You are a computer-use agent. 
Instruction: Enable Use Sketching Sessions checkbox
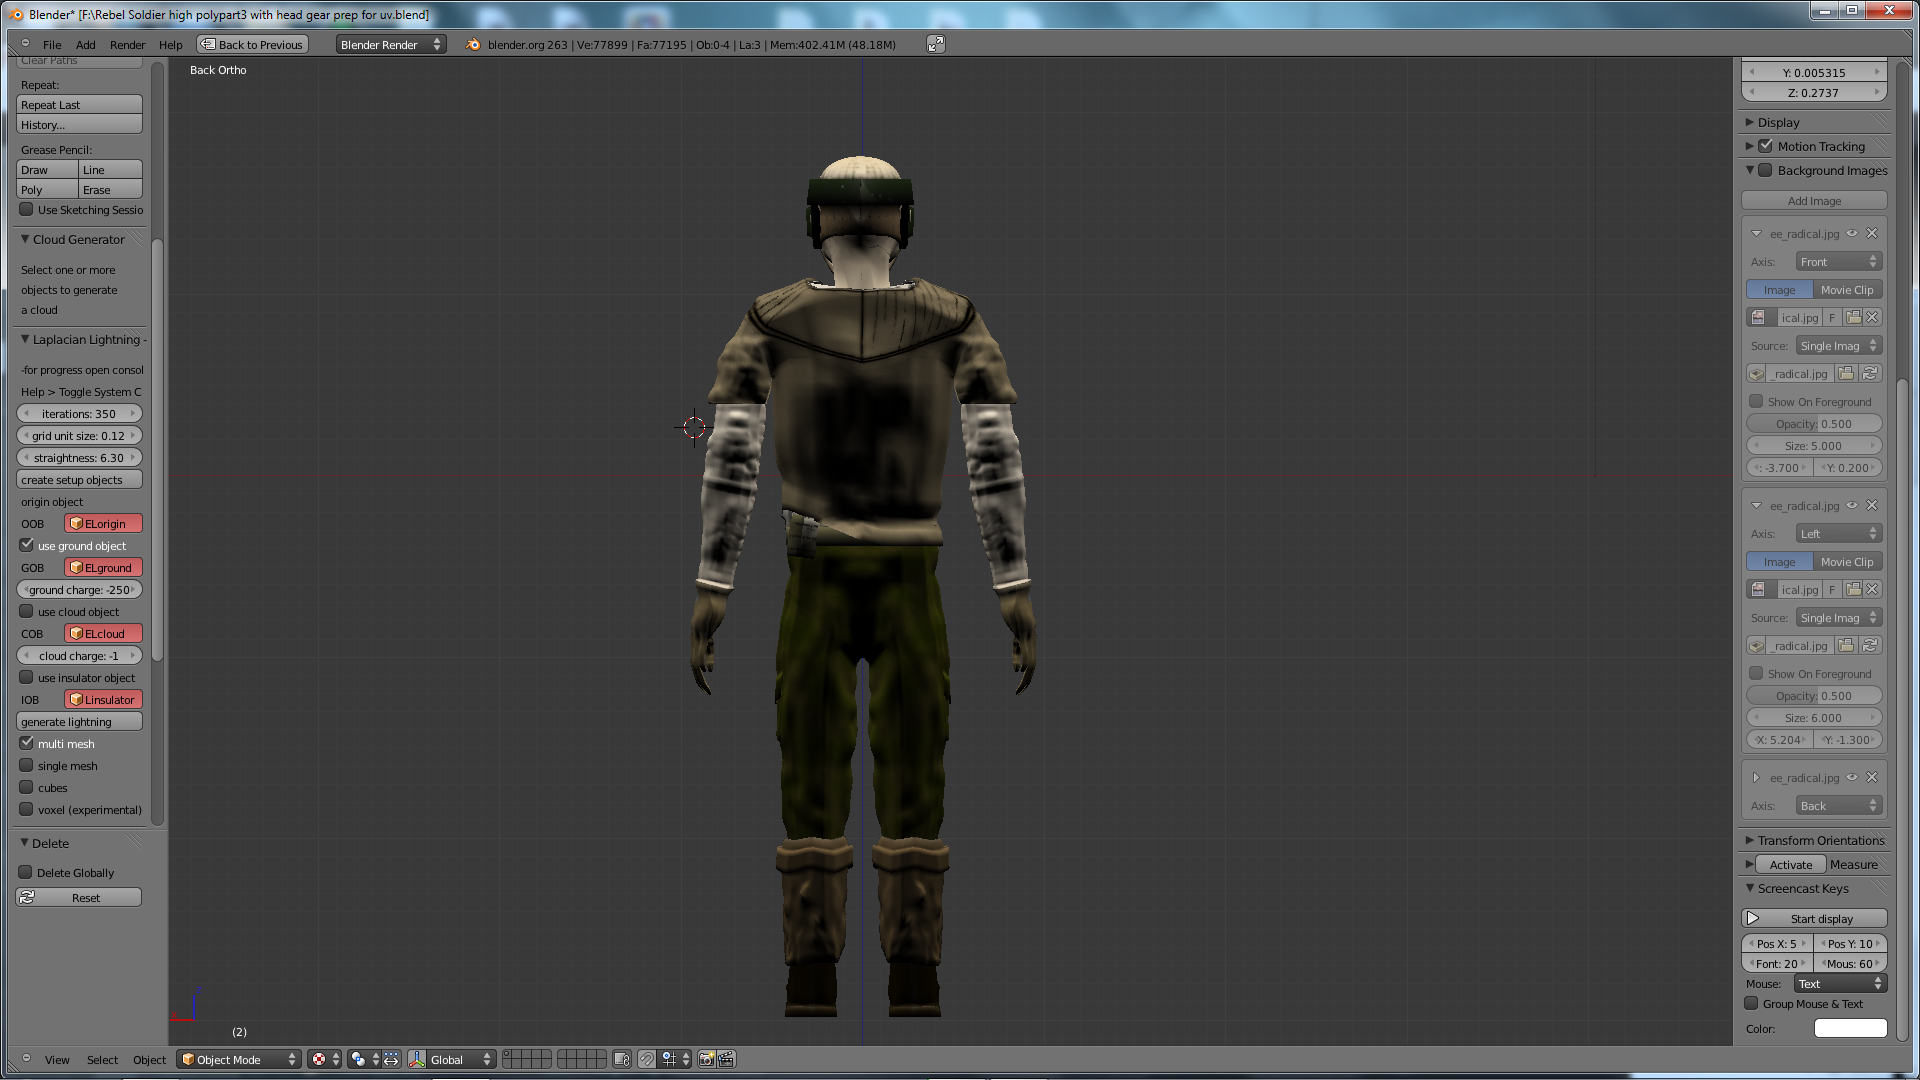(27, 209)
